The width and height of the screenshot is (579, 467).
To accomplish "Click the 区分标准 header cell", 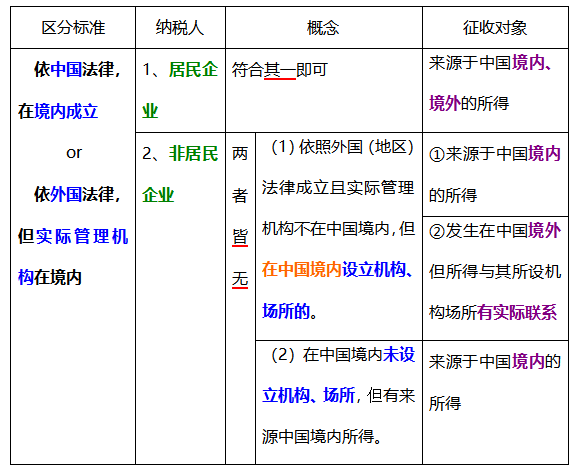I will [73, 28].
